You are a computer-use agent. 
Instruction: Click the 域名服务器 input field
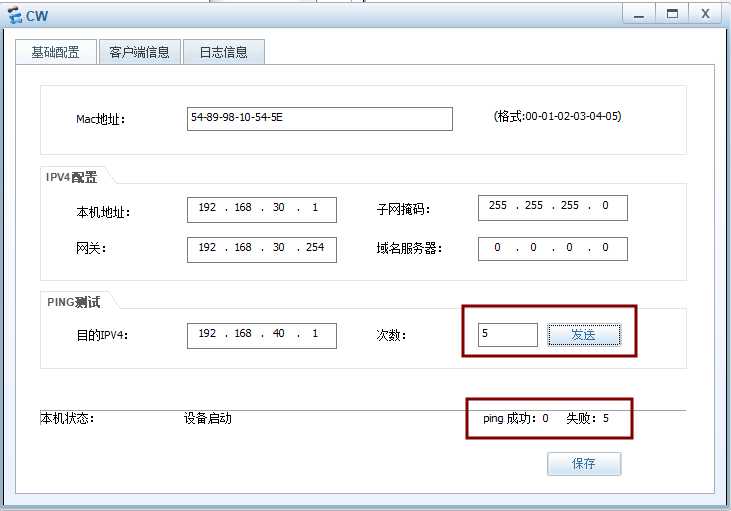coord(553,249)
